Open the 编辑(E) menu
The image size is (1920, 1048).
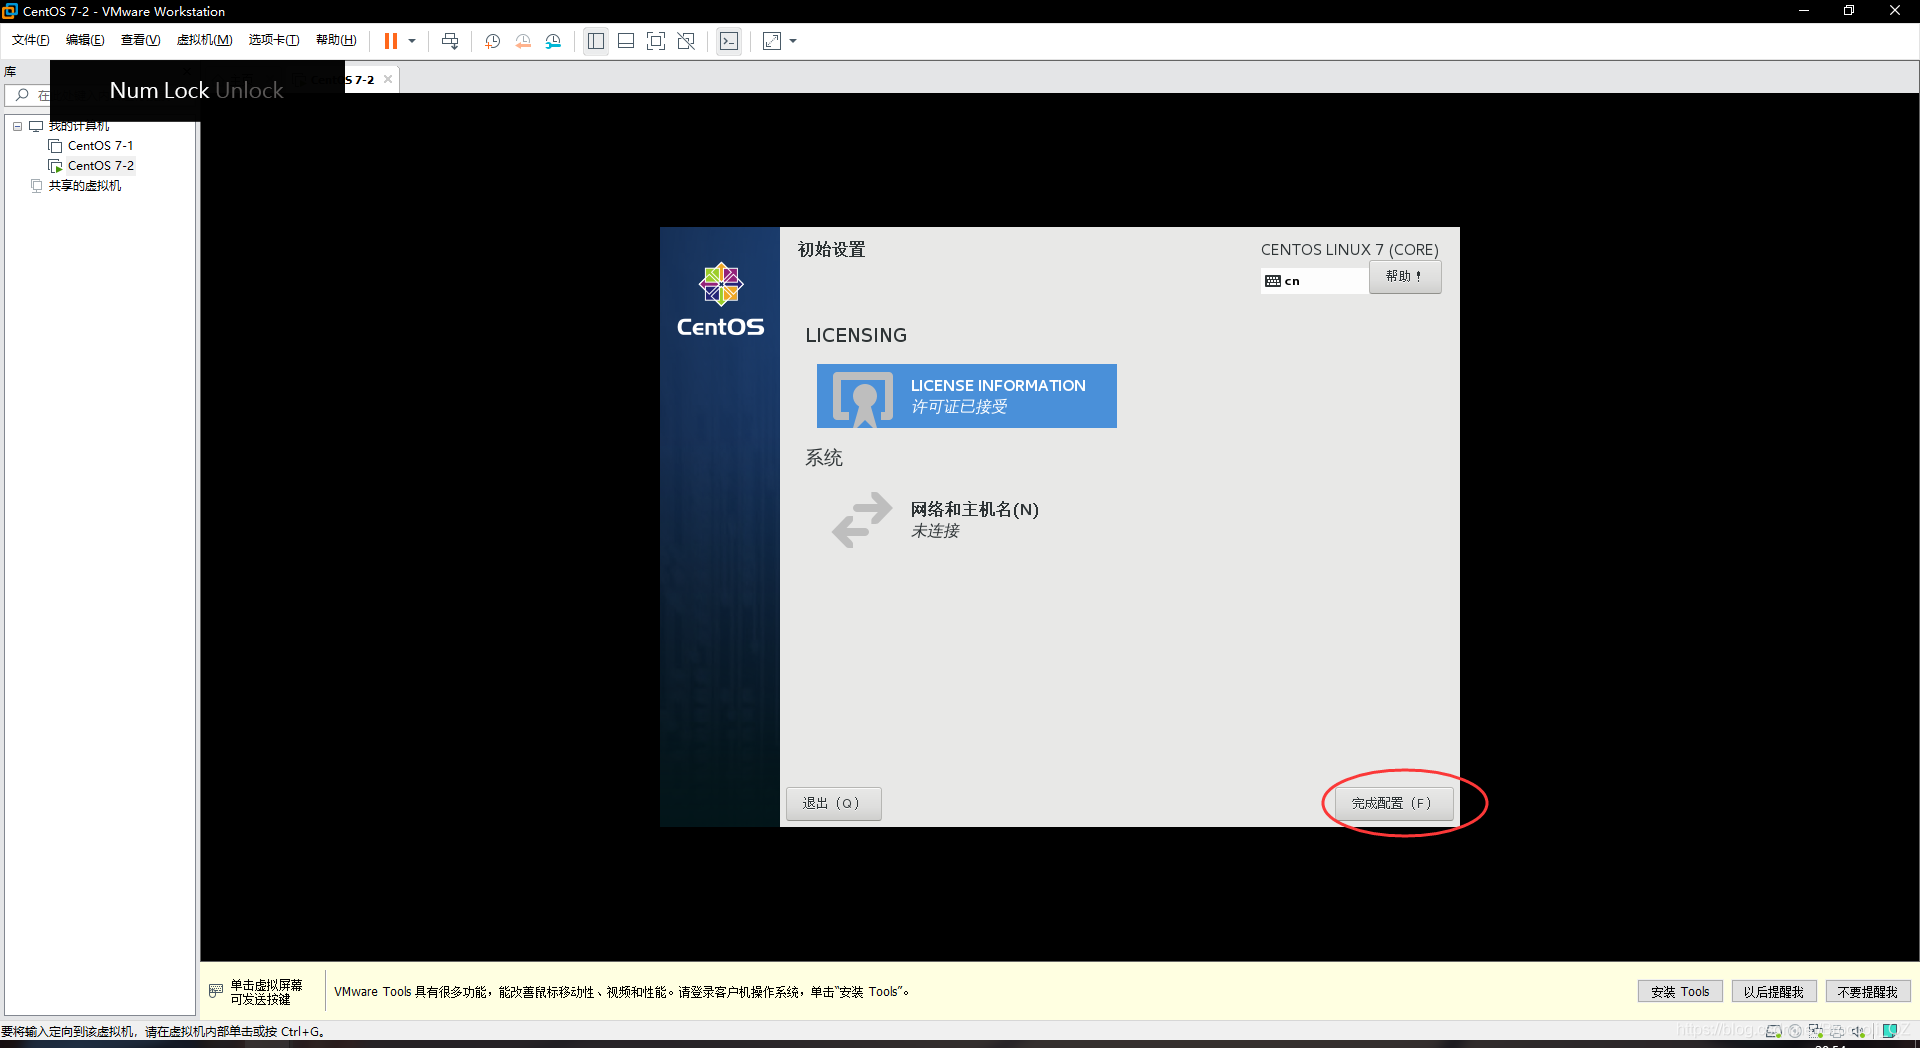tap(85, 40)
